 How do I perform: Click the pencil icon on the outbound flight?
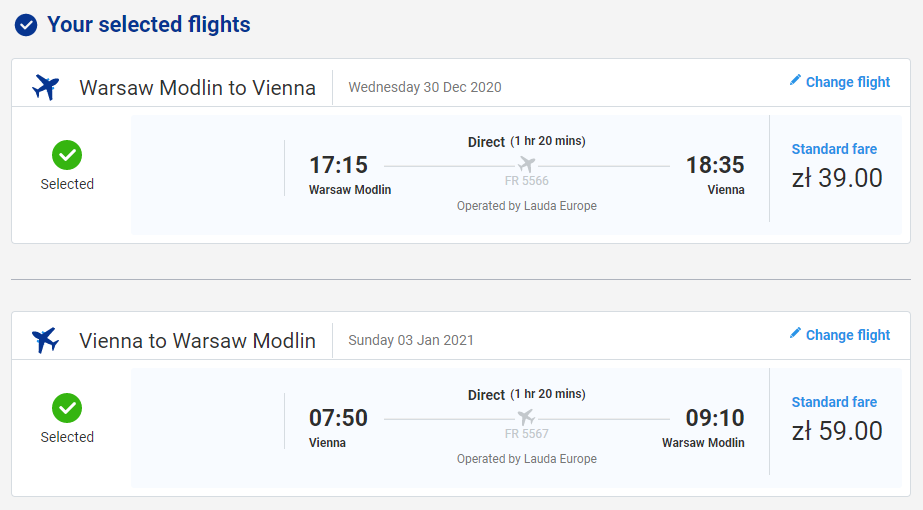point(795,80)
